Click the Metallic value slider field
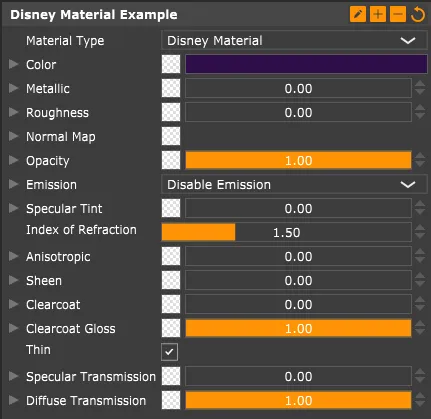The height and width of the screenshot is (419, 431). click(298, 88)
